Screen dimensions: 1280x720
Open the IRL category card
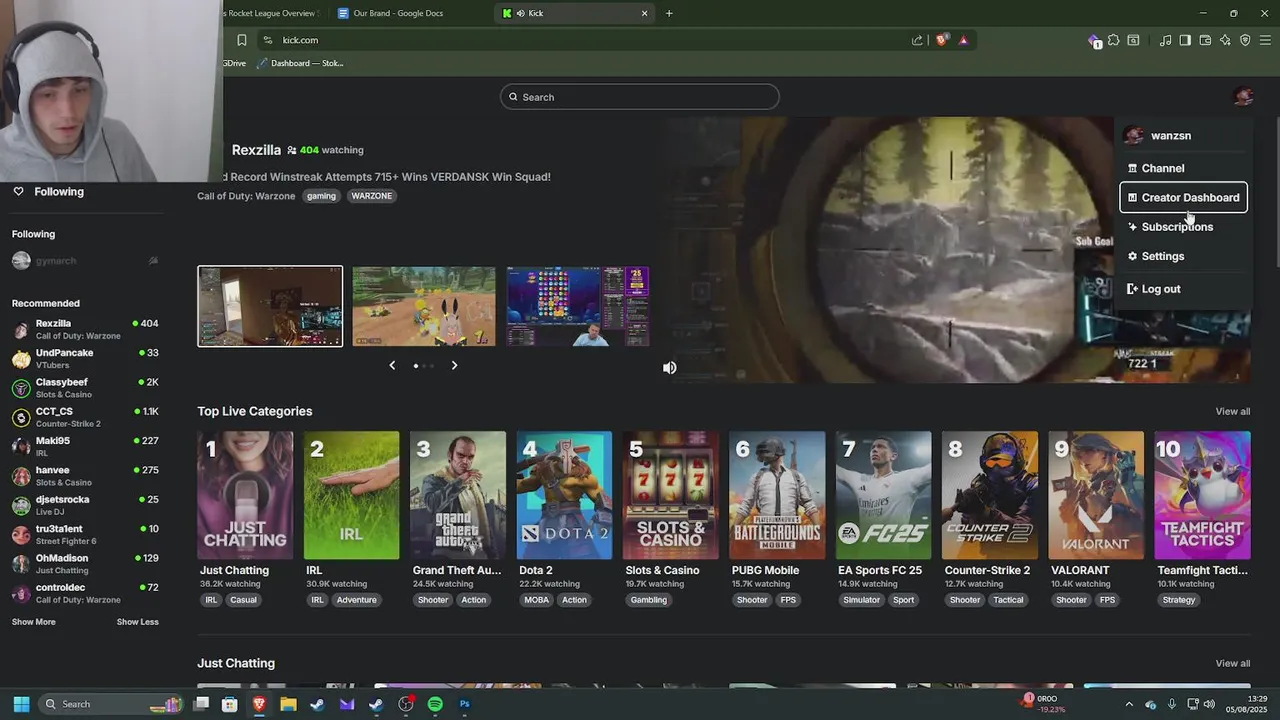[351, 495]
